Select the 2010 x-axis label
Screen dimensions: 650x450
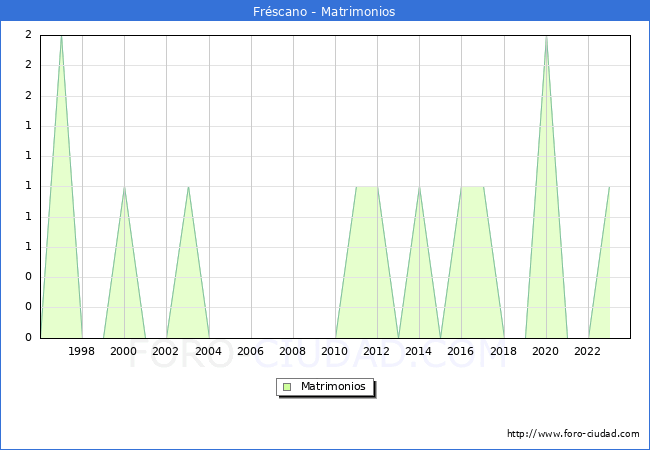[x=334, y=351]
